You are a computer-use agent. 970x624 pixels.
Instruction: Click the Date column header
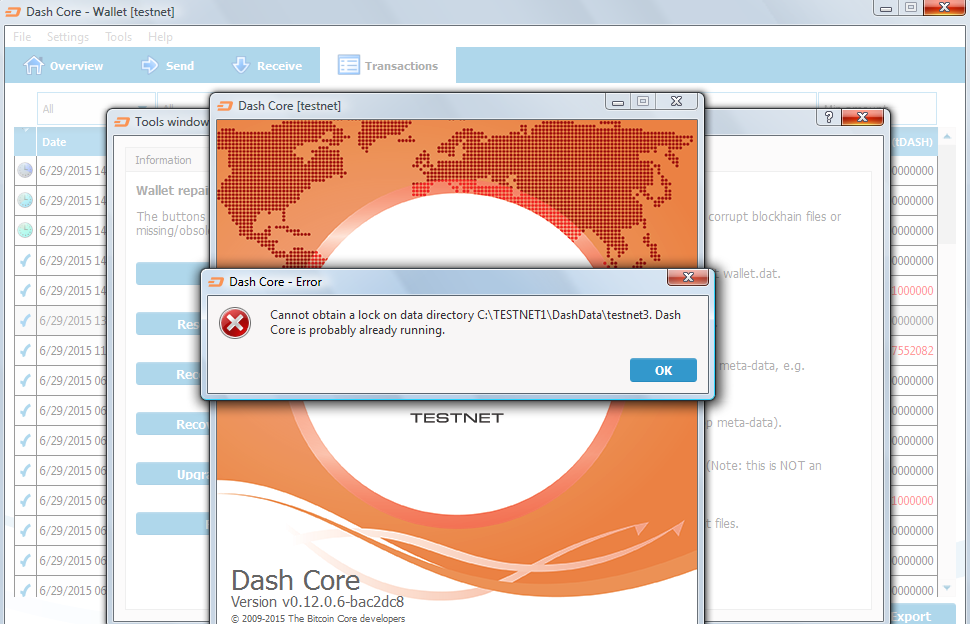pyautogui.click(x=71, y=142)
